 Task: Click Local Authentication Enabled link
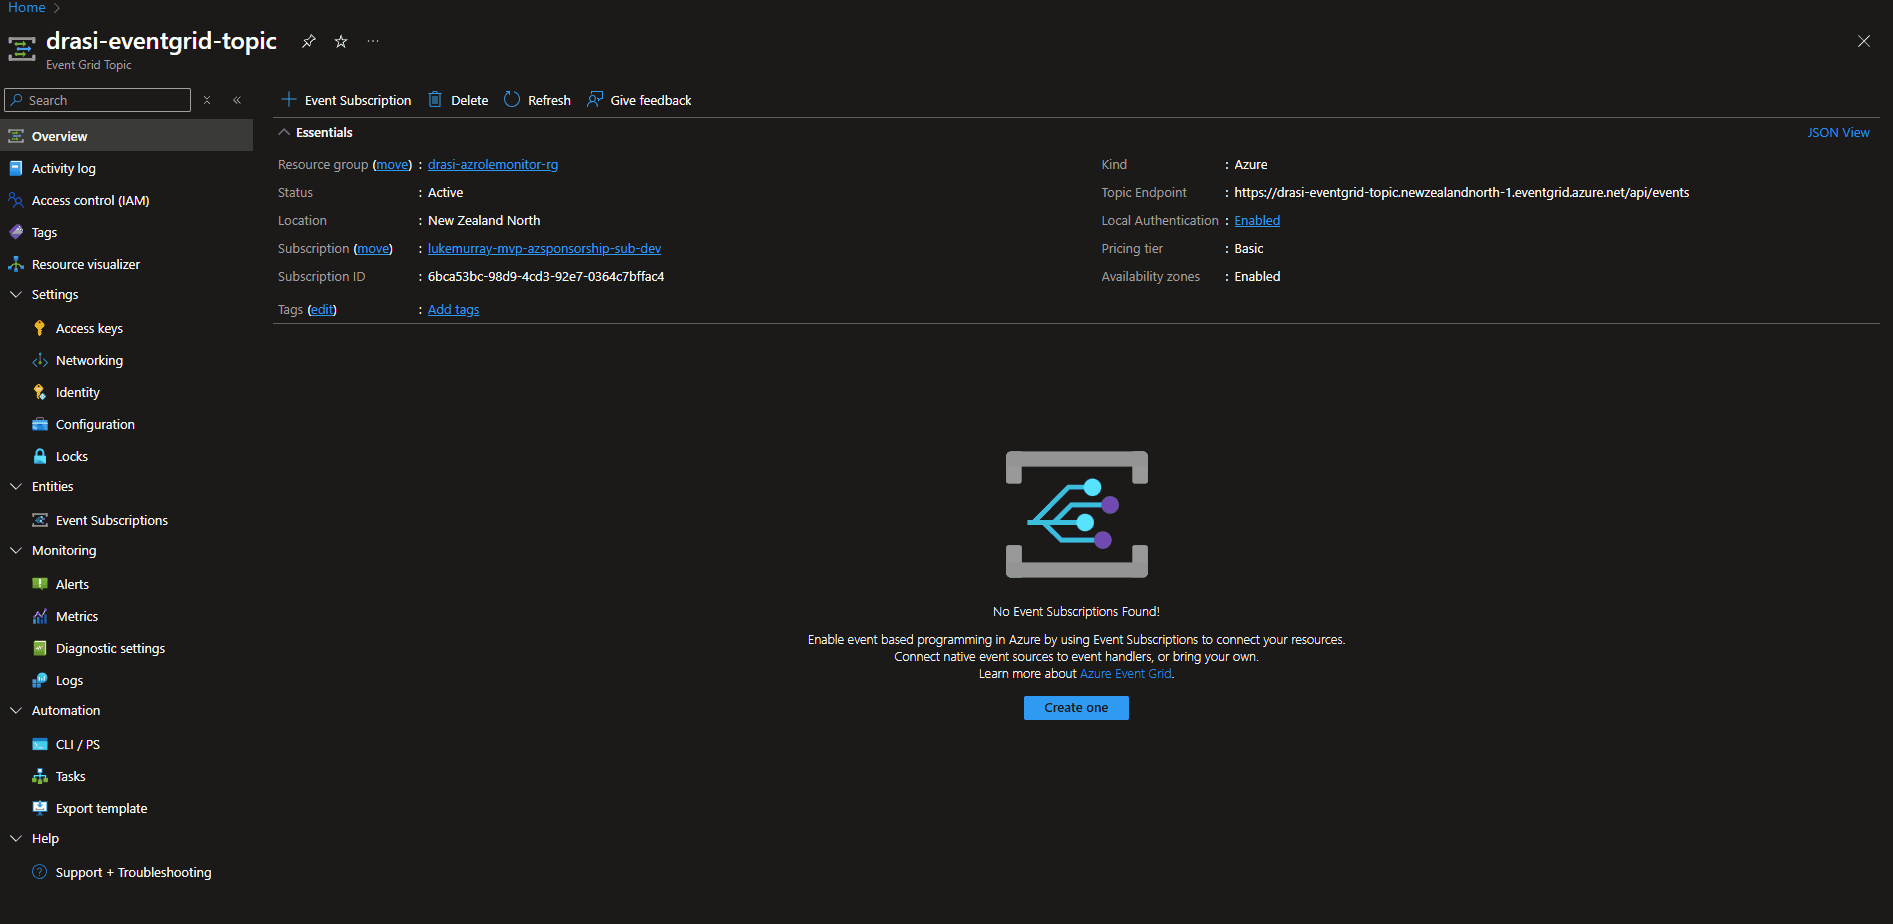pyautogui.click(x=1257, y=220)
